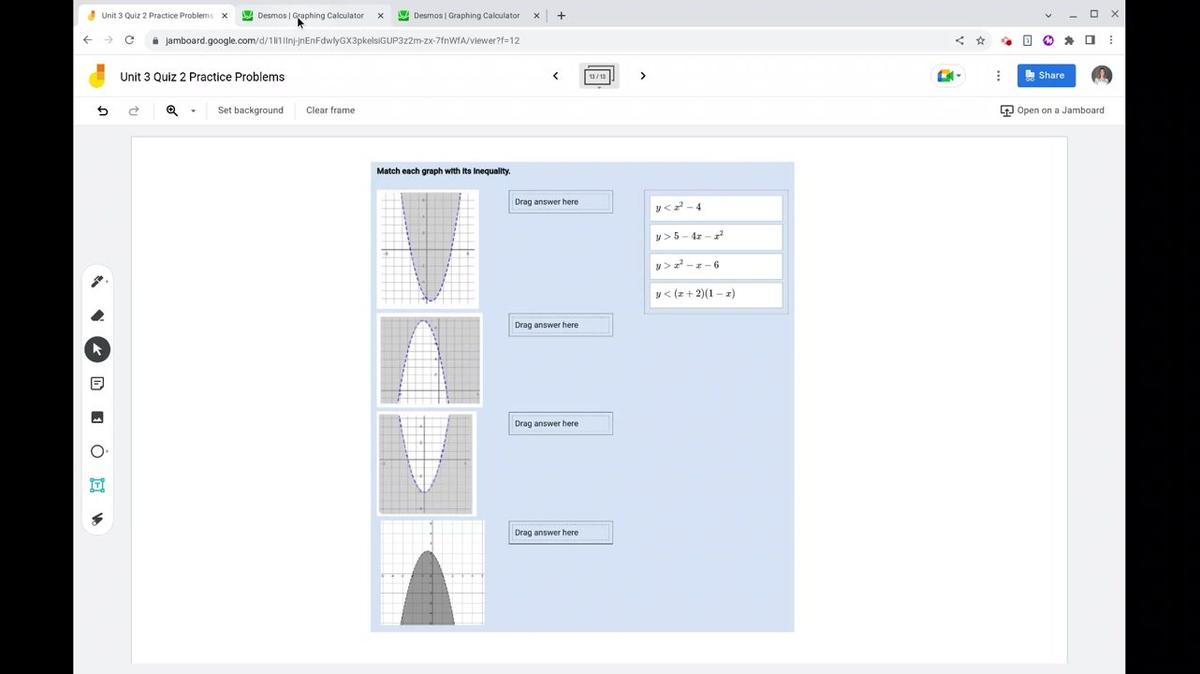Click the Share button
Viewport: 1200px width, 674px height.
point(1046,75)
